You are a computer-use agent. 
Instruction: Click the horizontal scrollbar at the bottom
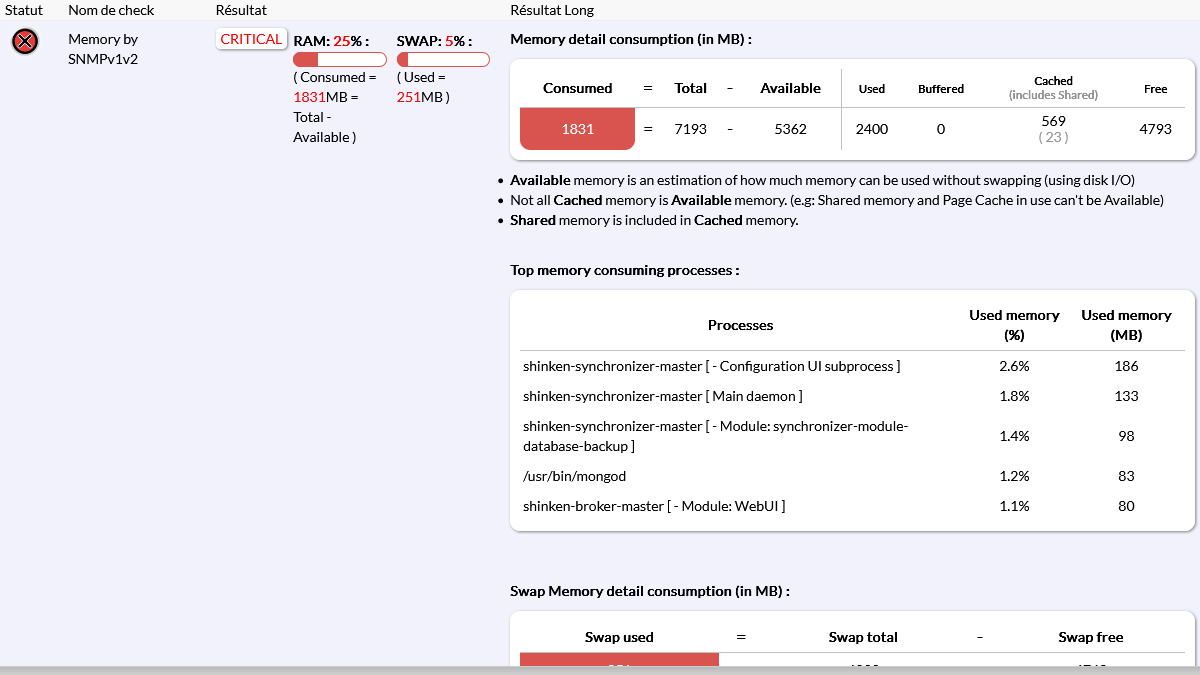click(x=600, y=670)
